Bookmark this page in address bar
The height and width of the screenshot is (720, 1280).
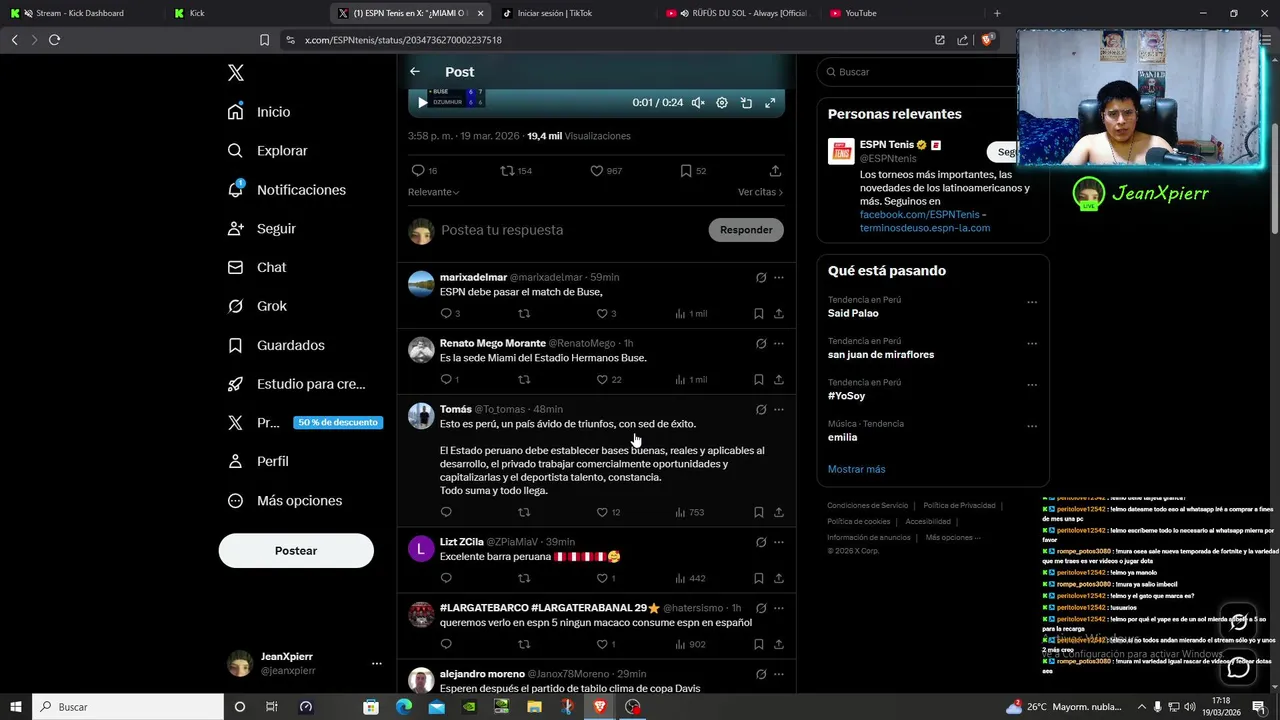(264, 40)
